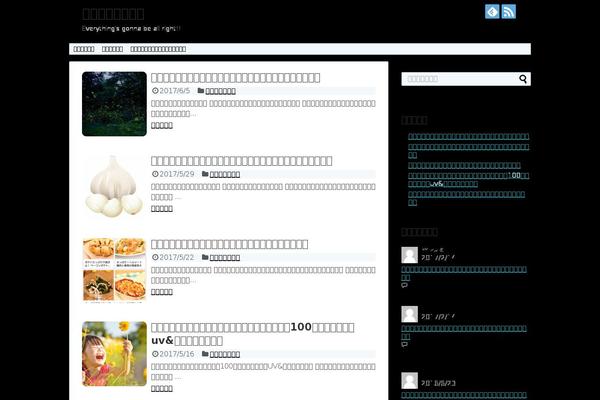Click the folder icon on the 2017/6/5 post
600x400 pixels.
(201, 91)
